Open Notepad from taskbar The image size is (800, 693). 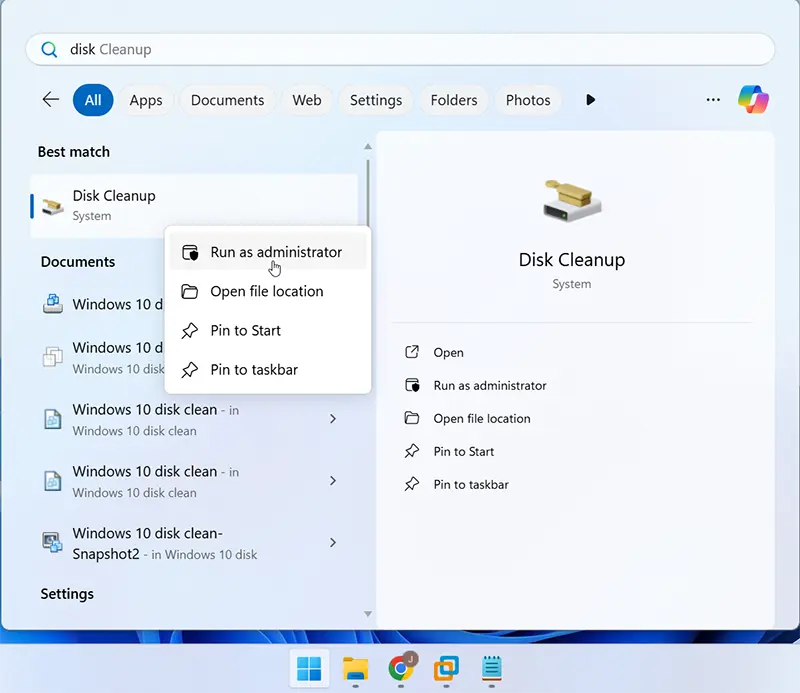[492, 669]
